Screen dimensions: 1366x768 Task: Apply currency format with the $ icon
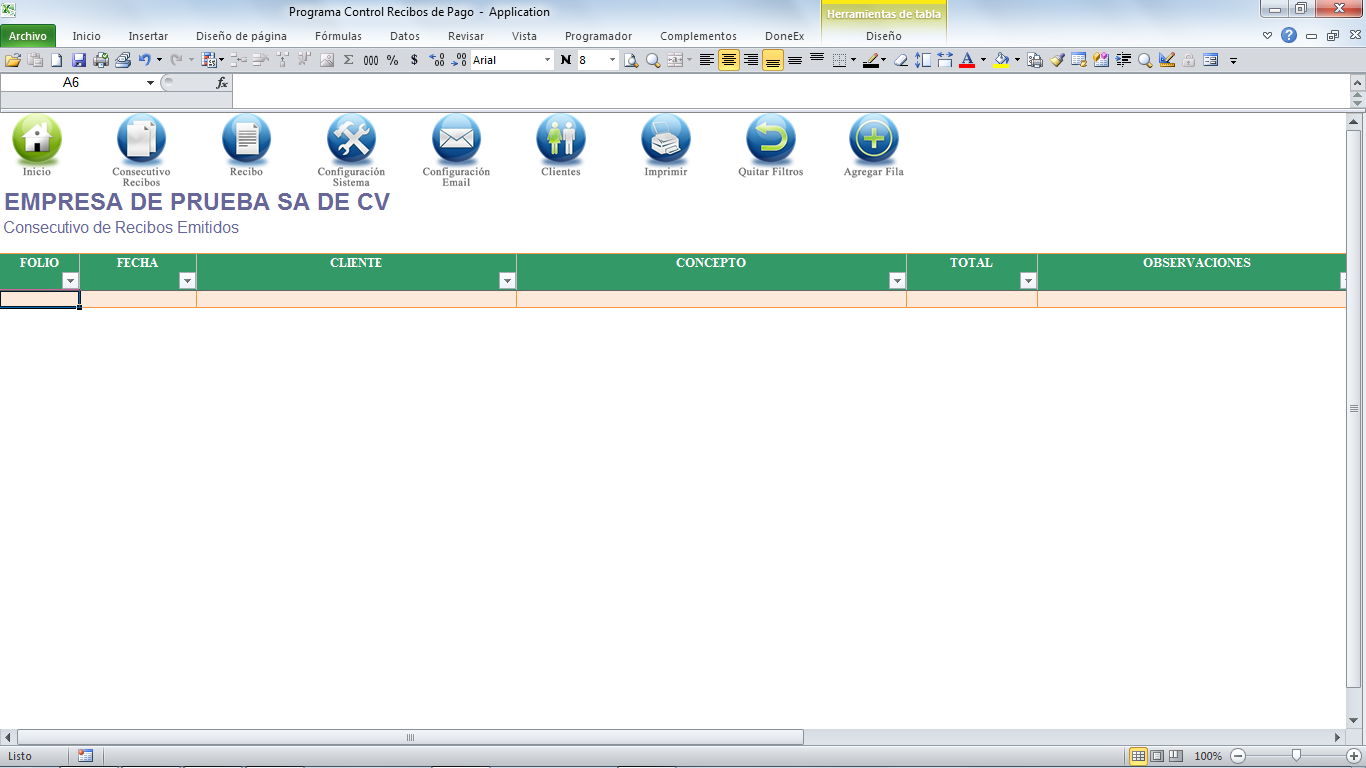pyautogui.click(x=415, y=60)
